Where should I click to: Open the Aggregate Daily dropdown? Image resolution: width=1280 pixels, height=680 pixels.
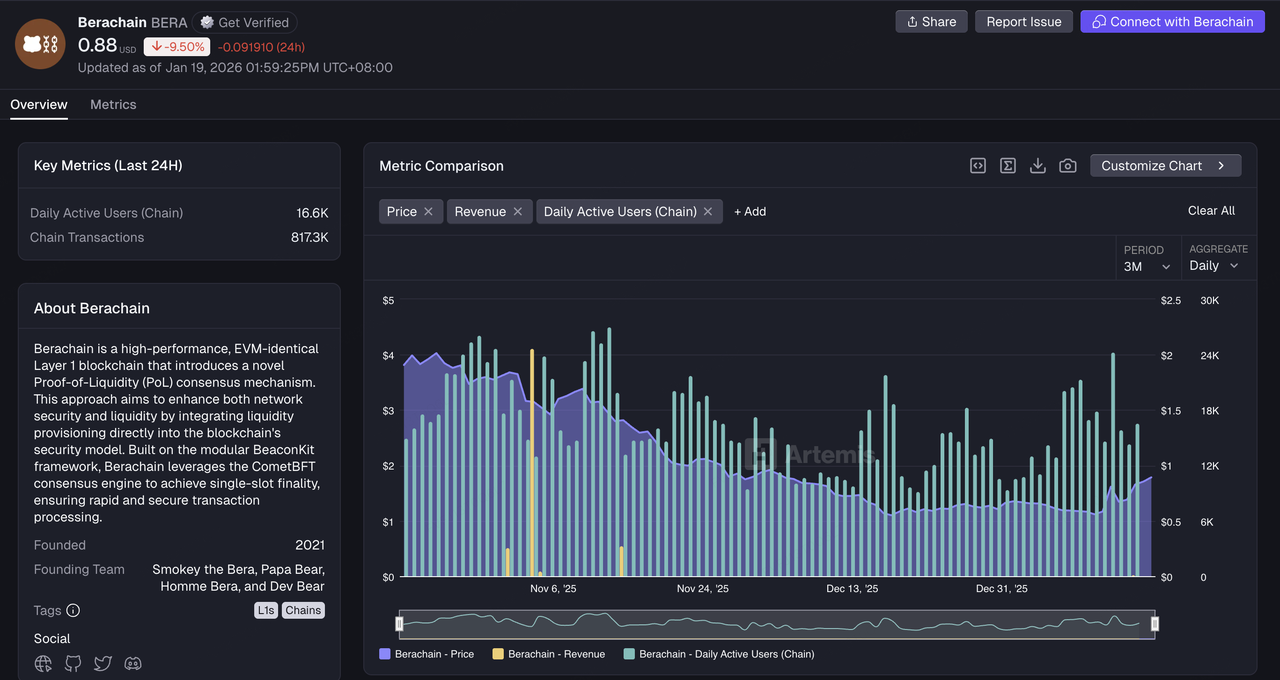click(1214, 266)
